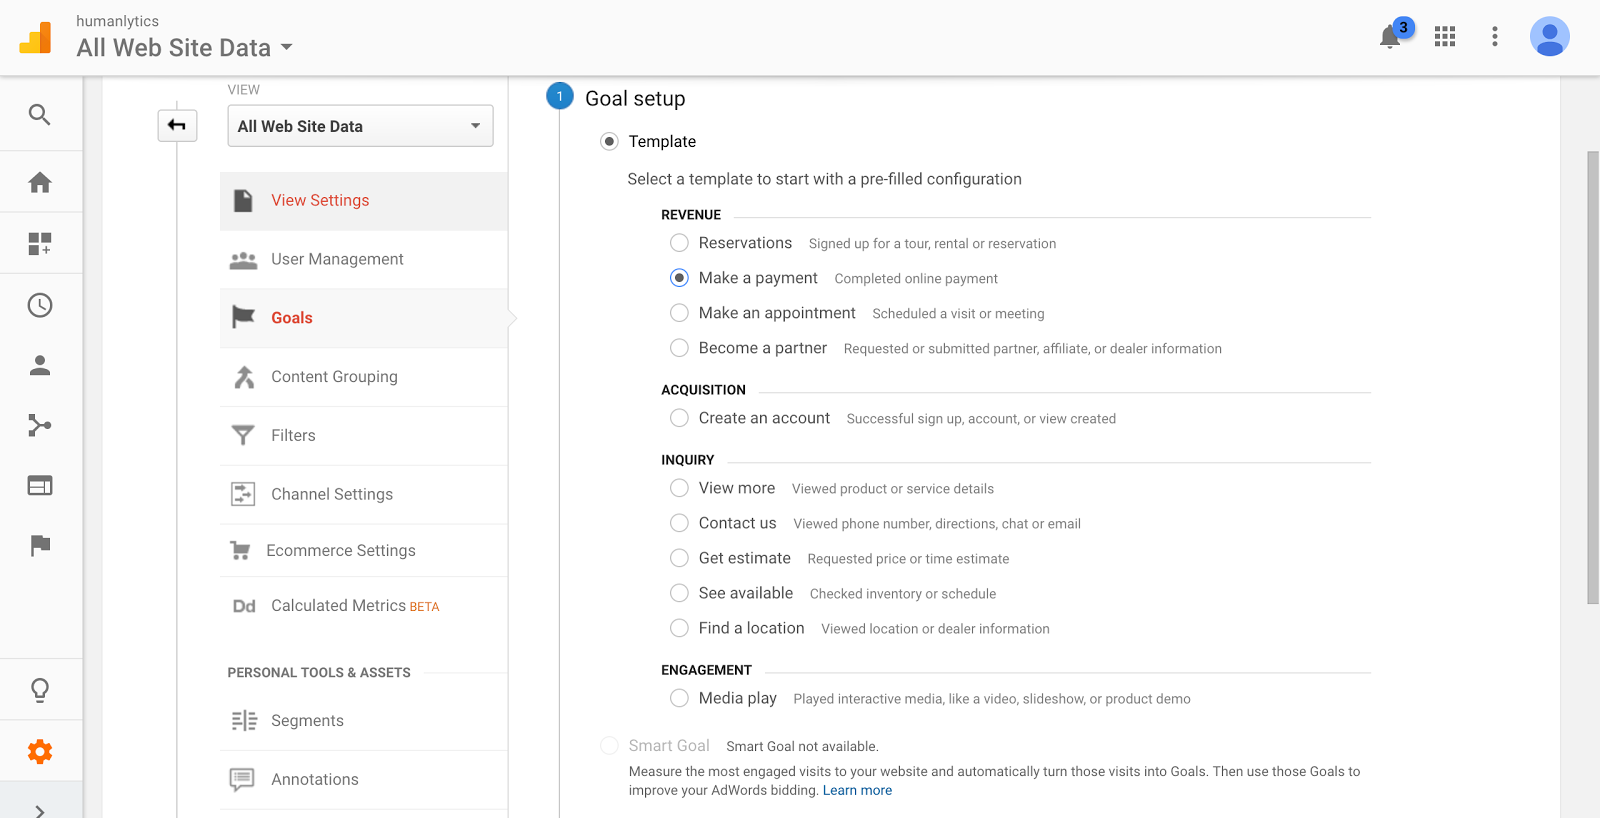Expand the left sidebar with bottom chevron
The image size is (1600, 818).
click(40, 810)
